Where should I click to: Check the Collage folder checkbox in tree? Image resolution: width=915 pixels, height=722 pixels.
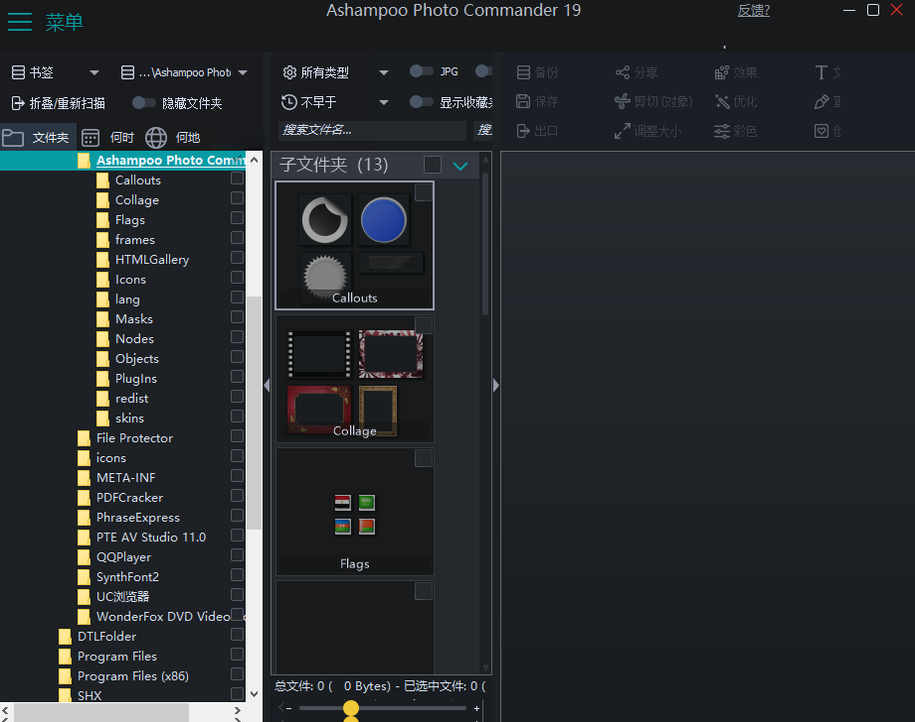[237, 198]
